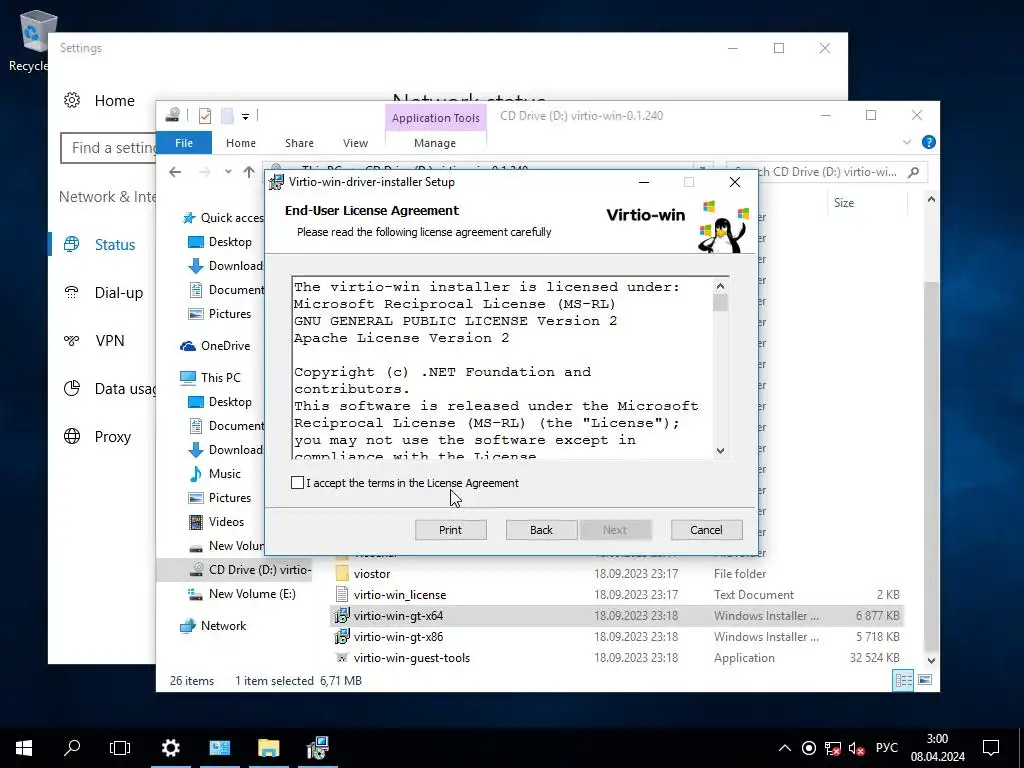Open the File menu in File Explorer
This screenshot has width=1024, height=768.
coord(184,142)
